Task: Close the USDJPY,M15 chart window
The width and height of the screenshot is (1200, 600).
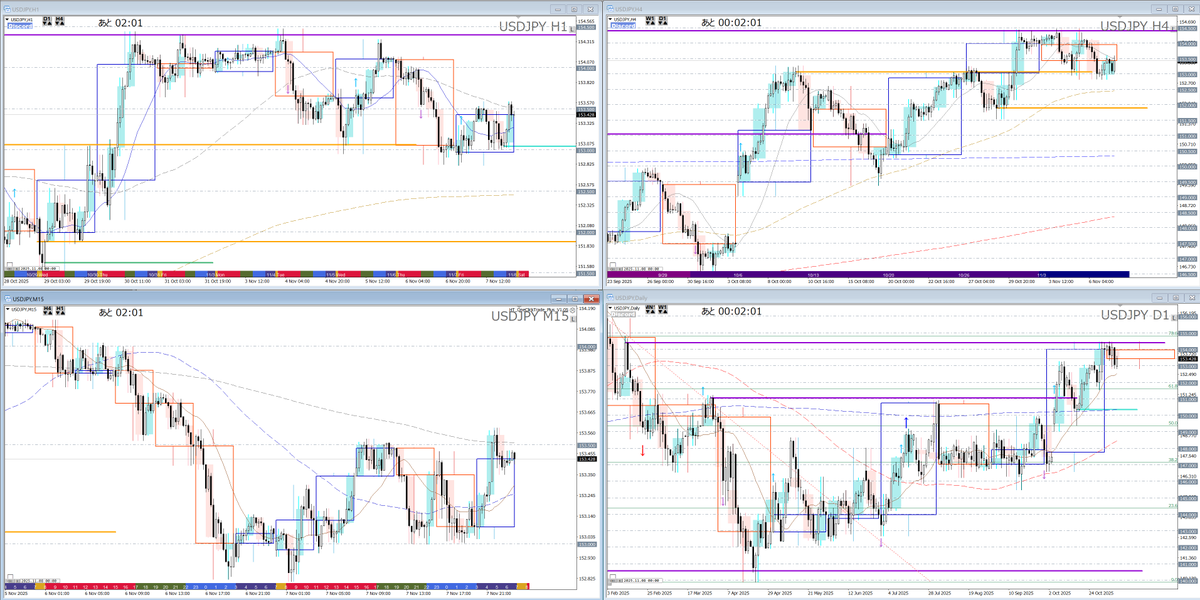Action: (x=591, y=299)
